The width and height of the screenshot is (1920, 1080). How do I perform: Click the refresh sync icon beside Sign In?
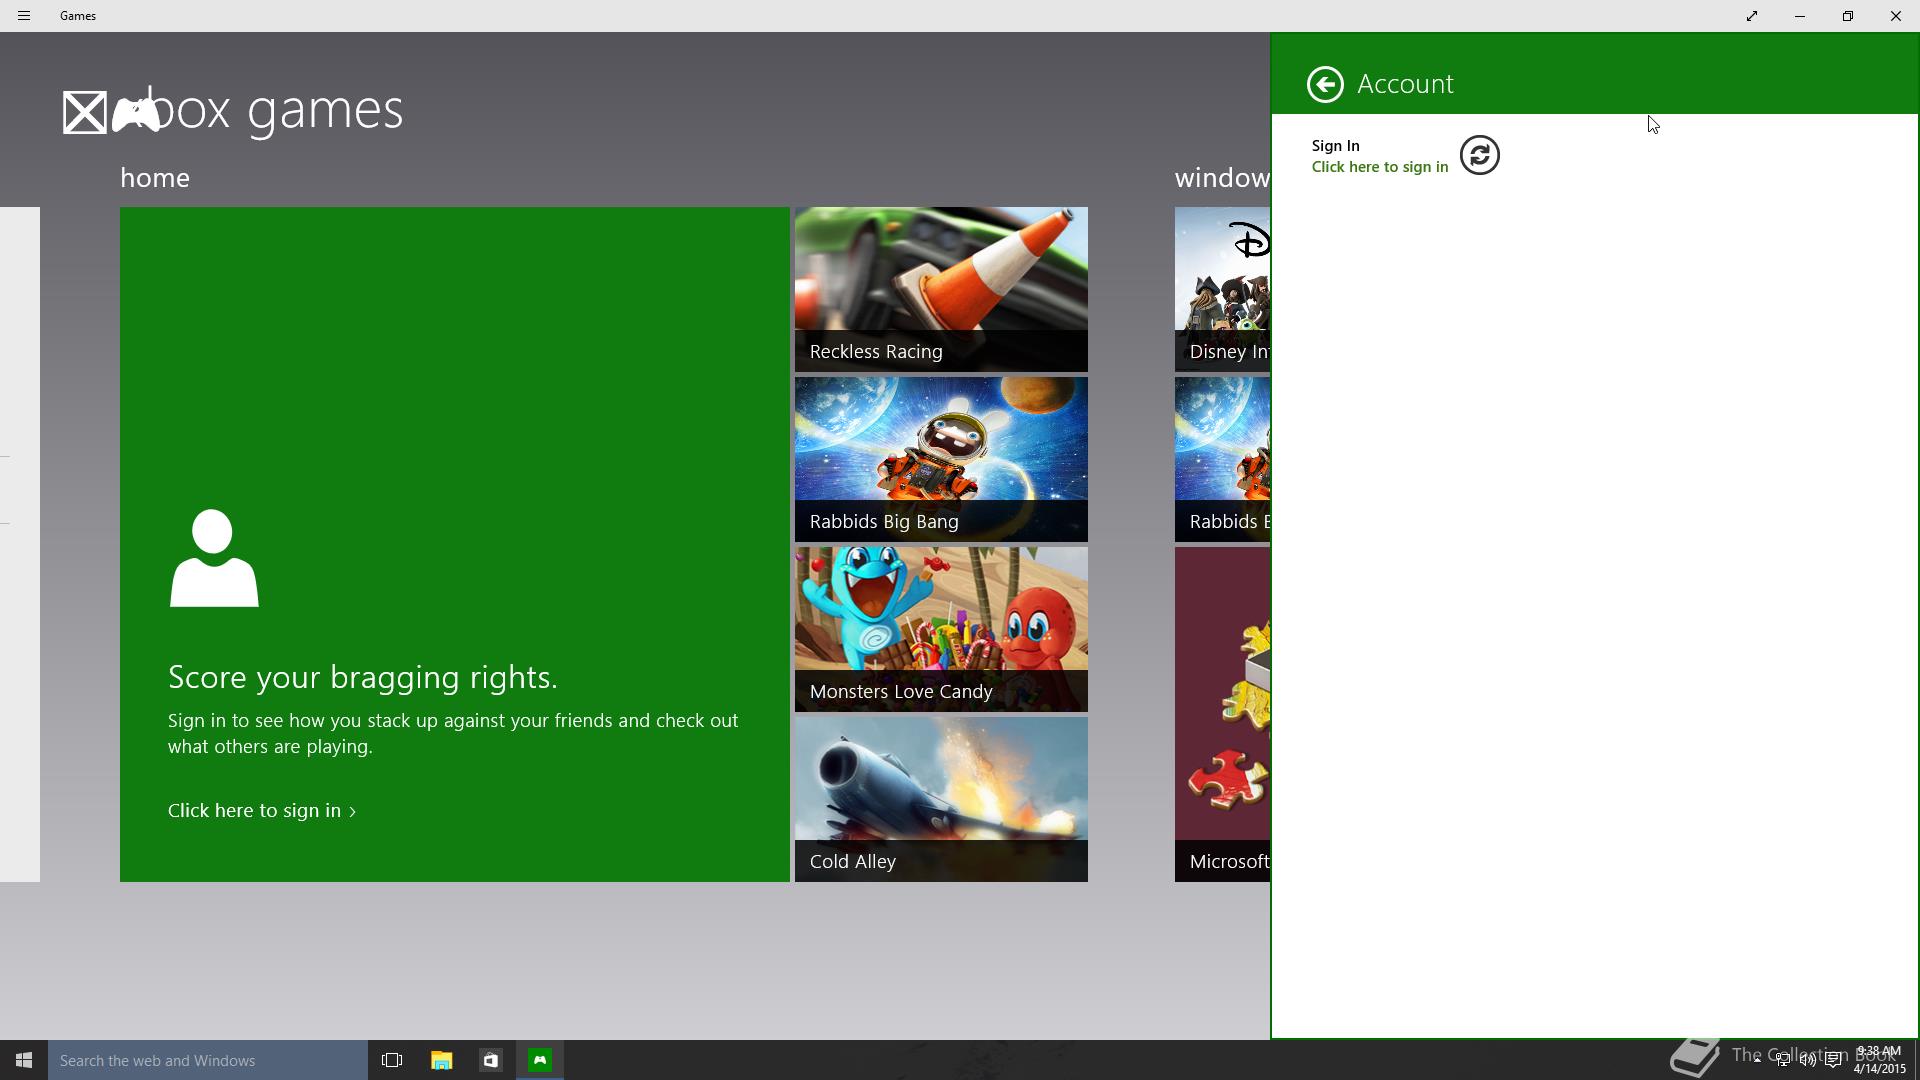point(1480,155)
